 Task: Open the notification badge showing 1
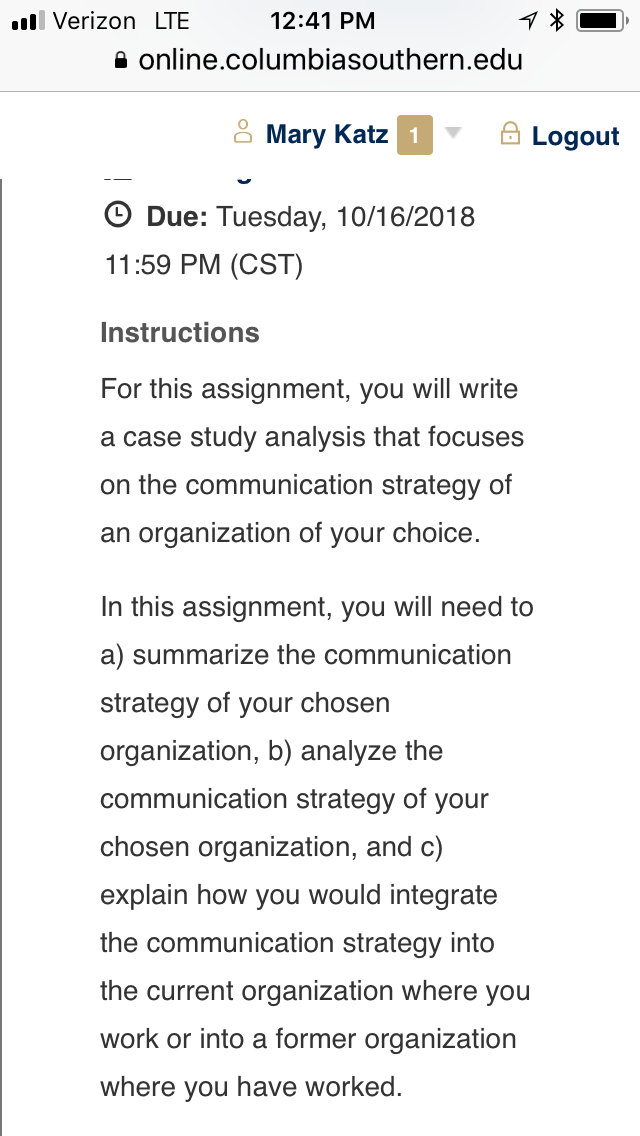pyautogui.click(x=415, y=135)
